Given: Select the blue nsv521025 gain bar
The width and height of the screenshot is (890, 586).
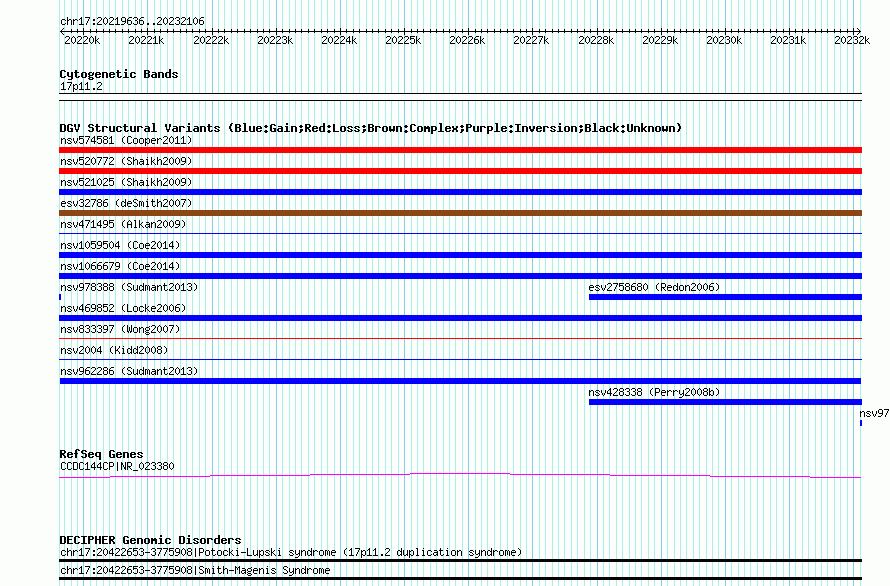Looking at the screenshot, I should click(460, 192).
